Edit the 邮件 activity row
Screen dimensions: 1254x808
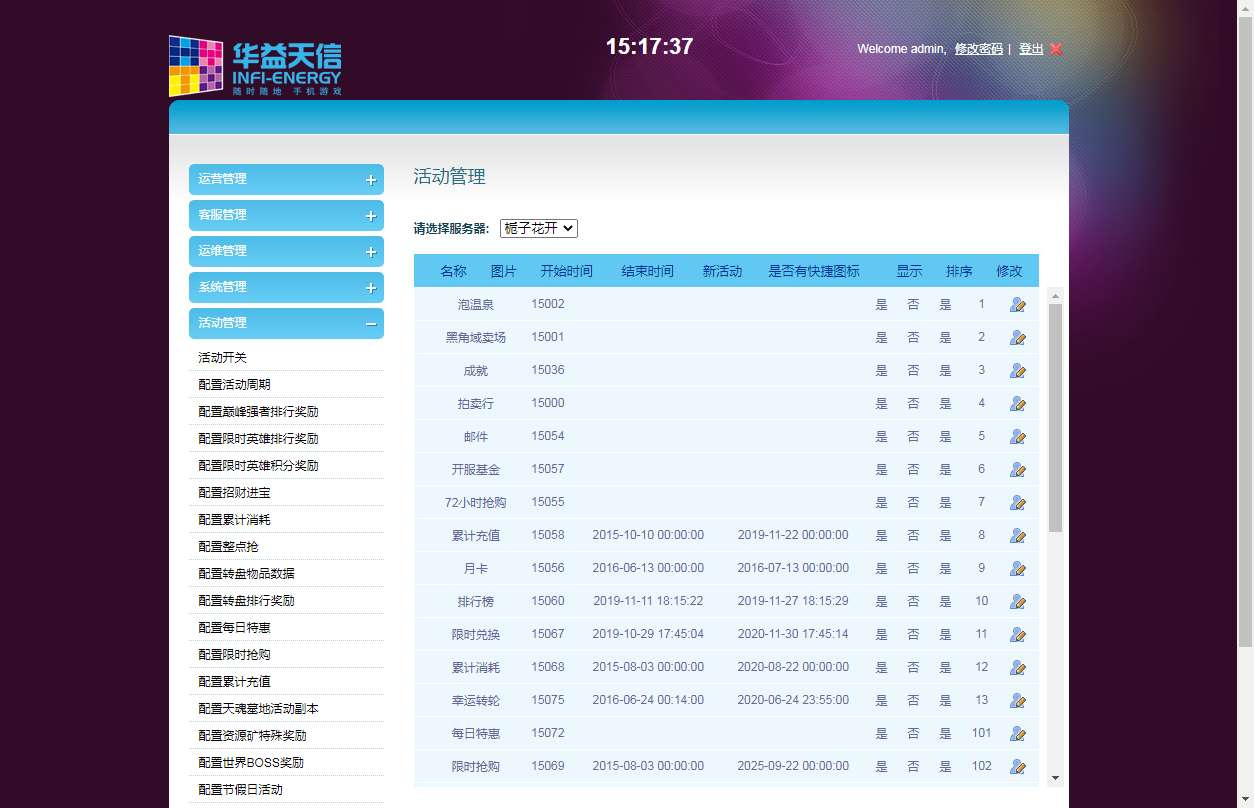click(1018, 437)
